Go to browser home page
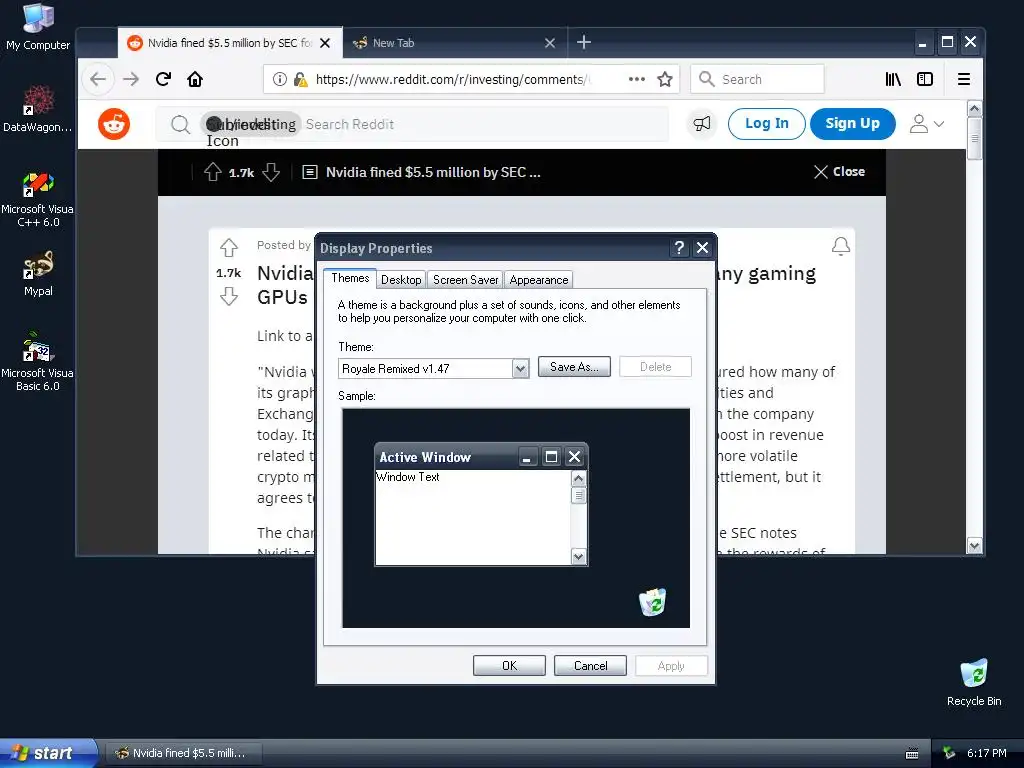 (x=195, y=79)
